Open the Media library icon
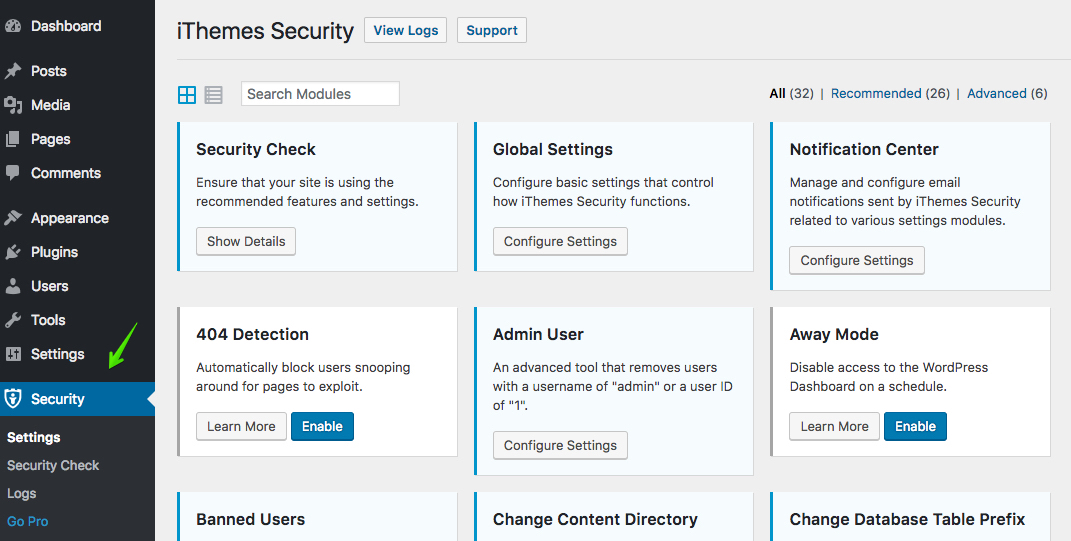Screen dimensions: 1071x541 coord(13,105)
